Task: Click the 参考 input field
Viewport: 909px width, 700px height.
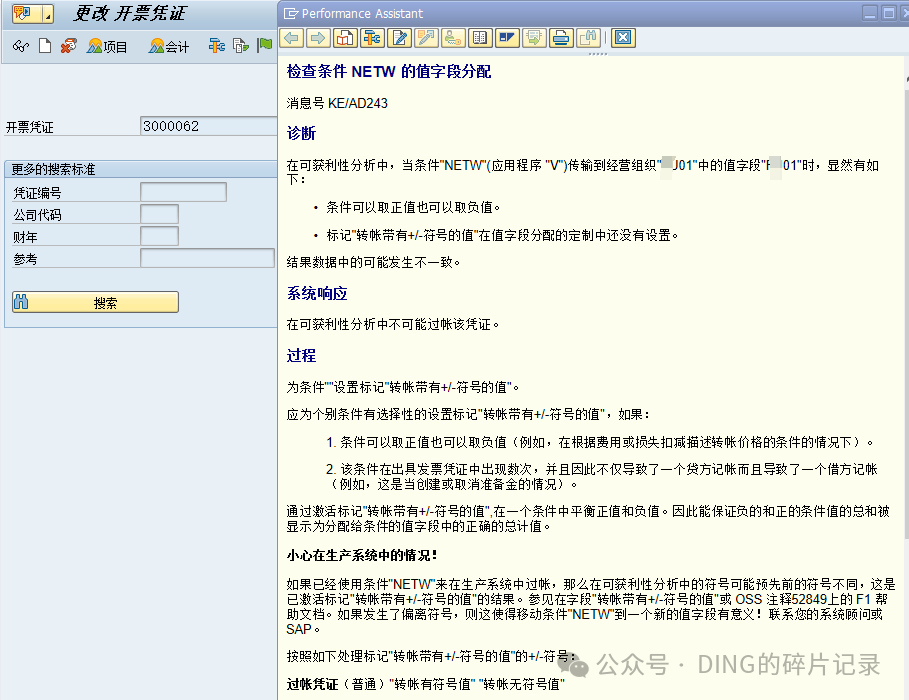Action: click(208, 258)
